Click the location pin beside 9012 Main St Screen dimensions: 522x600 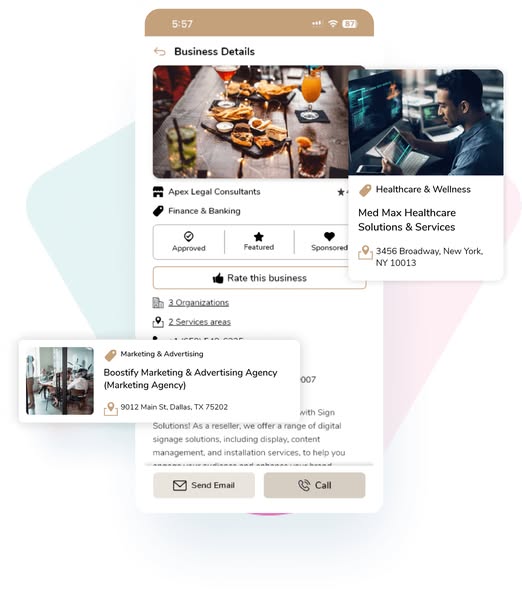coord(111,408)
